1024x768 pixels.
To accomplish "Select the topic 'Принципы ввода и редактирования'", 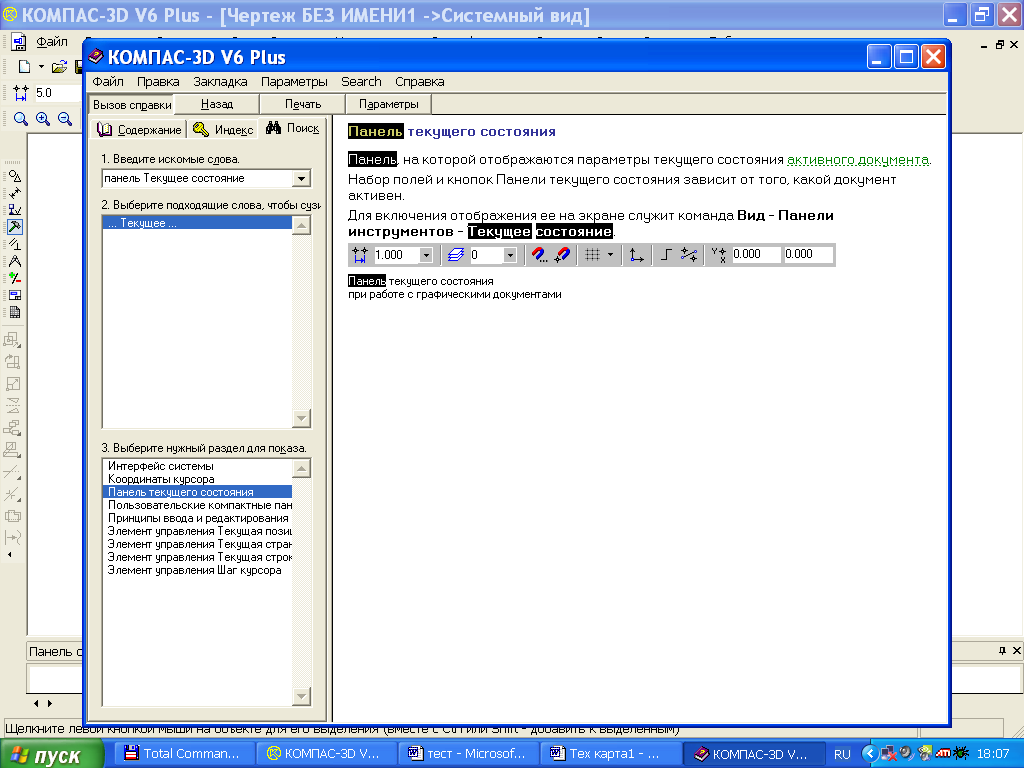I will (197, 519).
